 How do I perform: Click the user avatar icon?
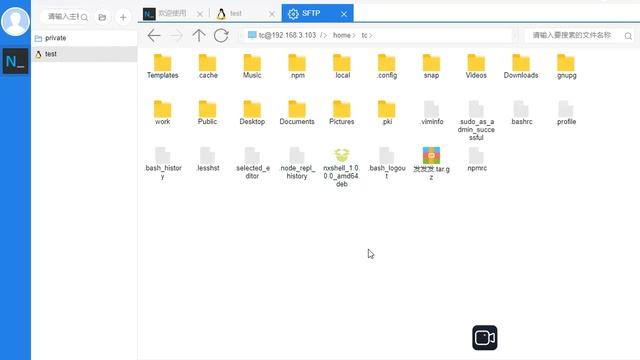tap(15, 21)
